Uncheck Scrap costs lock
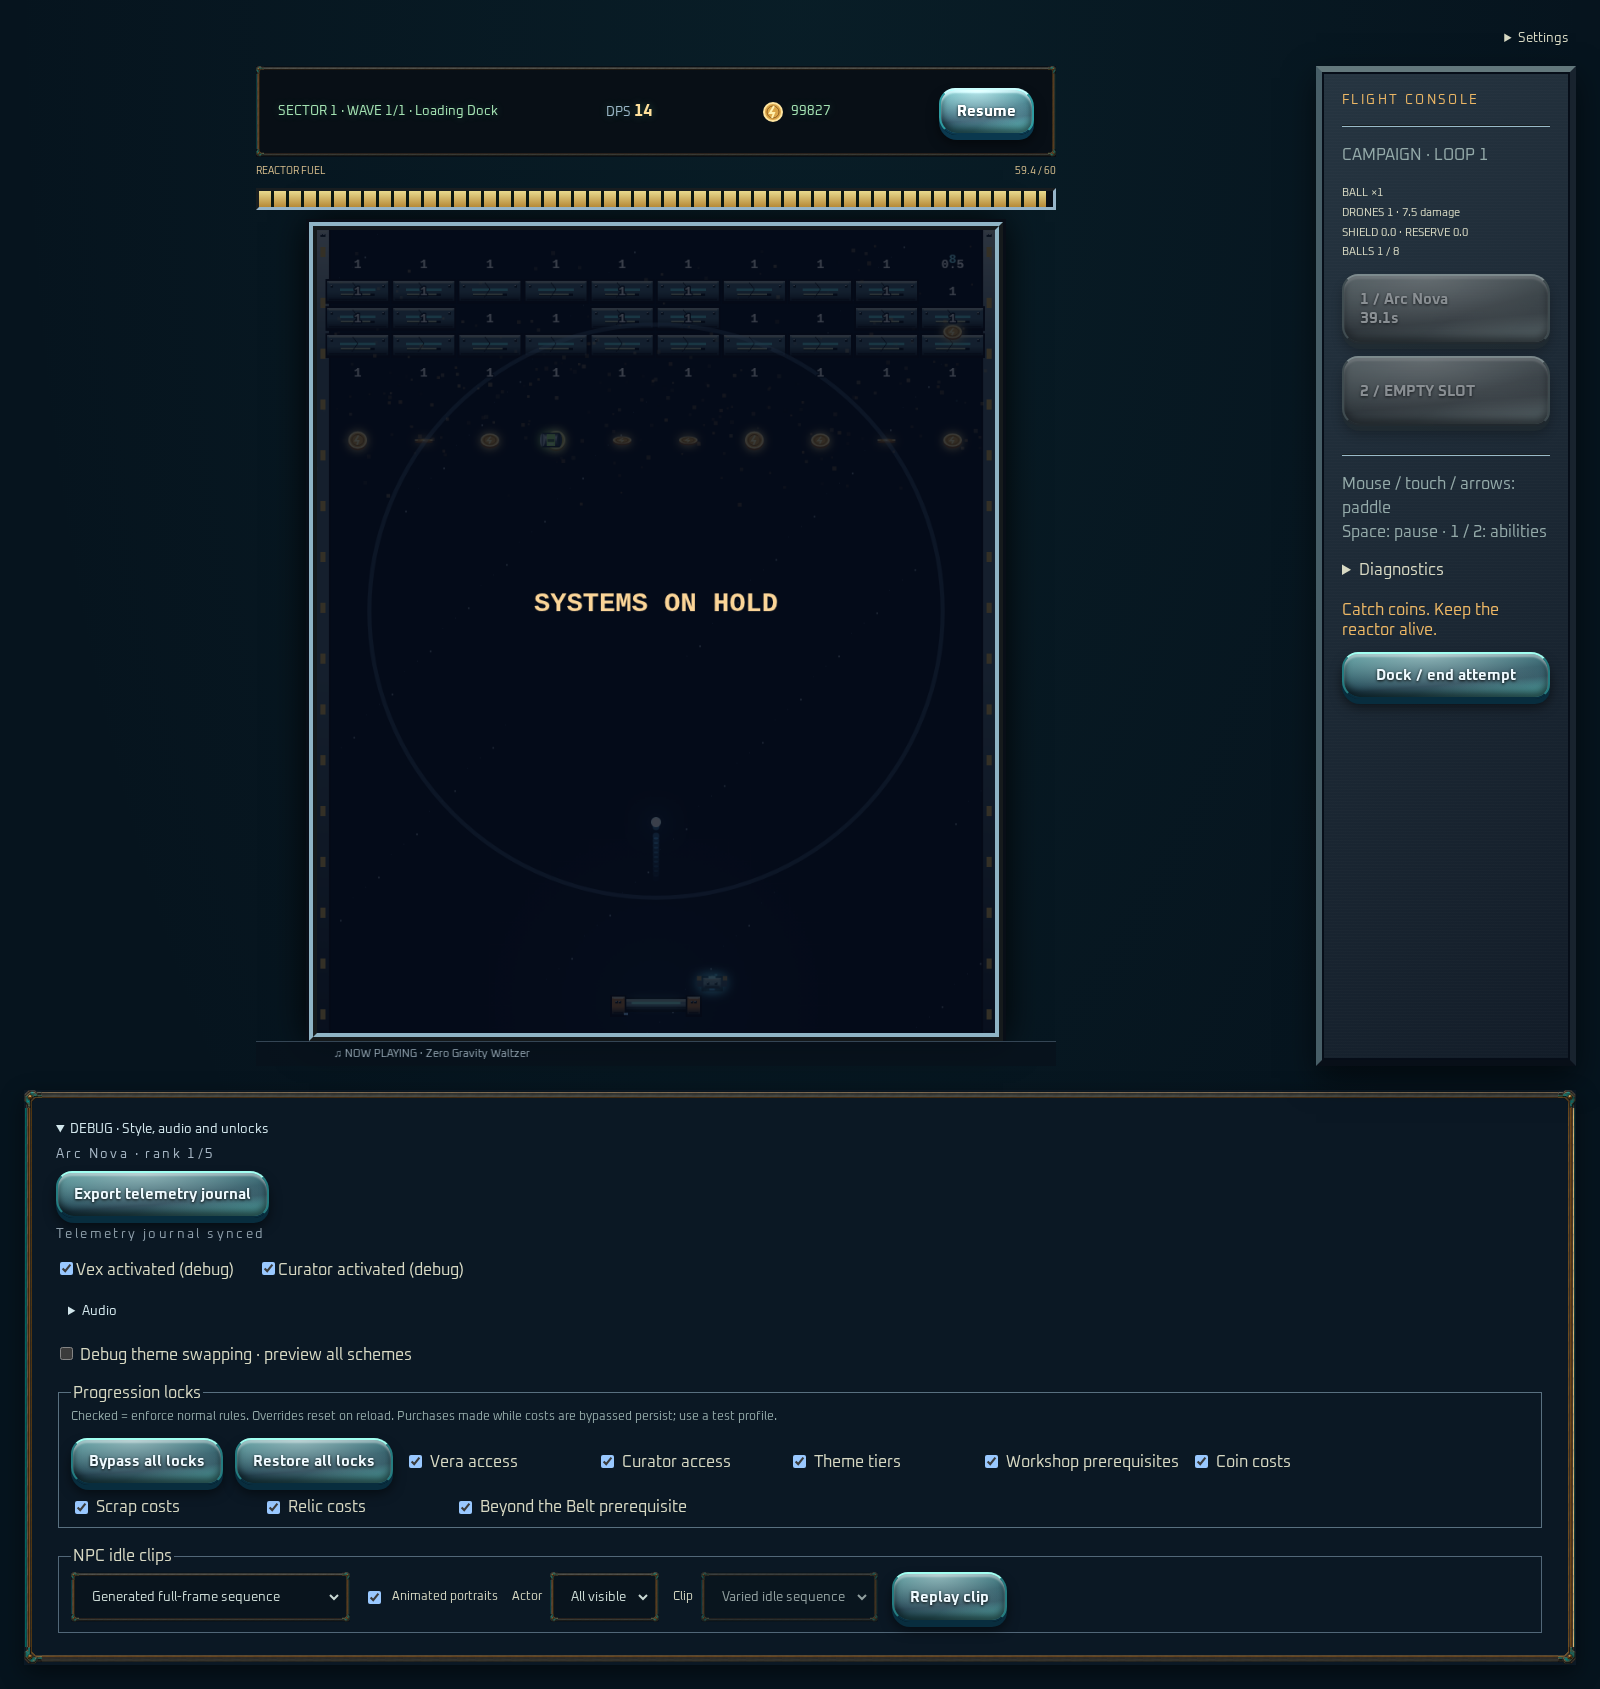The width and height of the screenshot is (1600, 1689). [x=81, y=1507]
